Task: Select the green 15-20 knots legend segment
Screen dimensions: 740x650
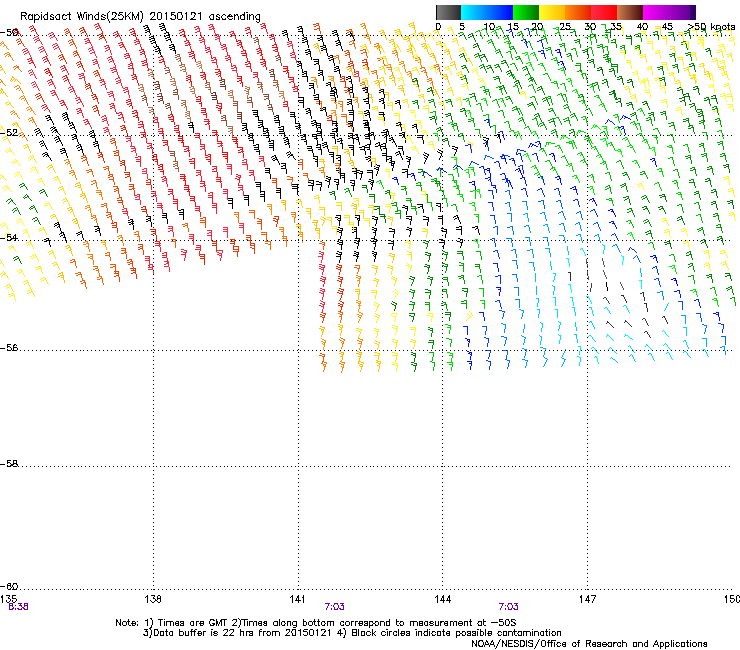Action: [x=526, y=12]
